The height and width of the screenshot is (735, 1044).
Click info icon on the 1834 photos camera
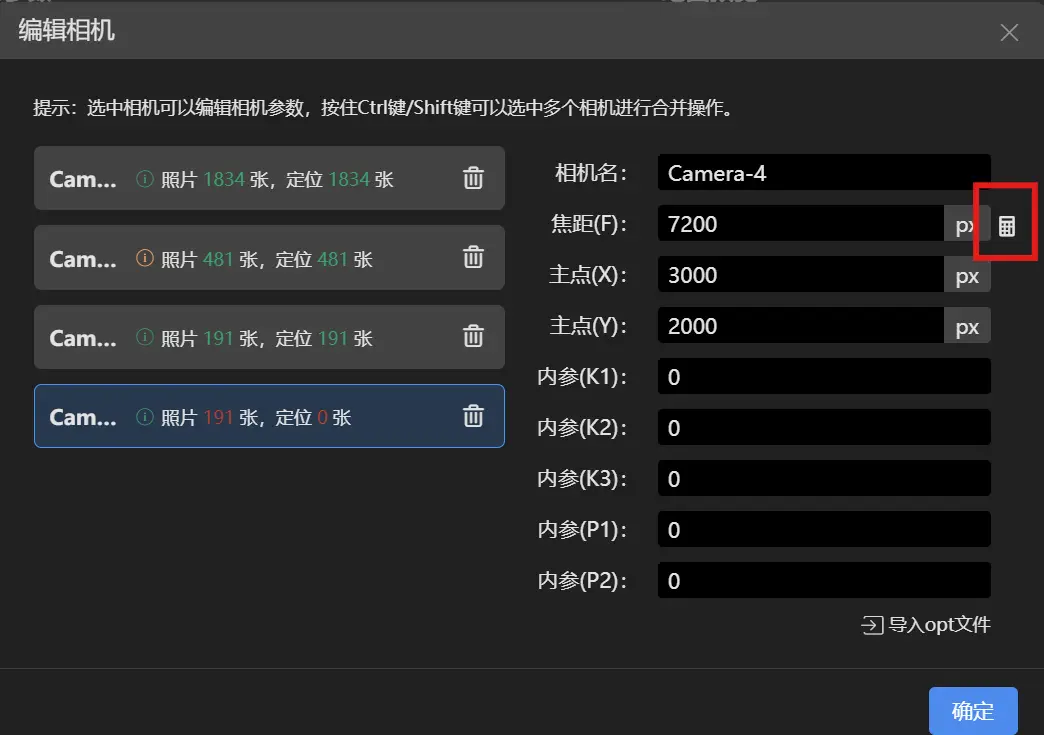(x=145, y=179)
